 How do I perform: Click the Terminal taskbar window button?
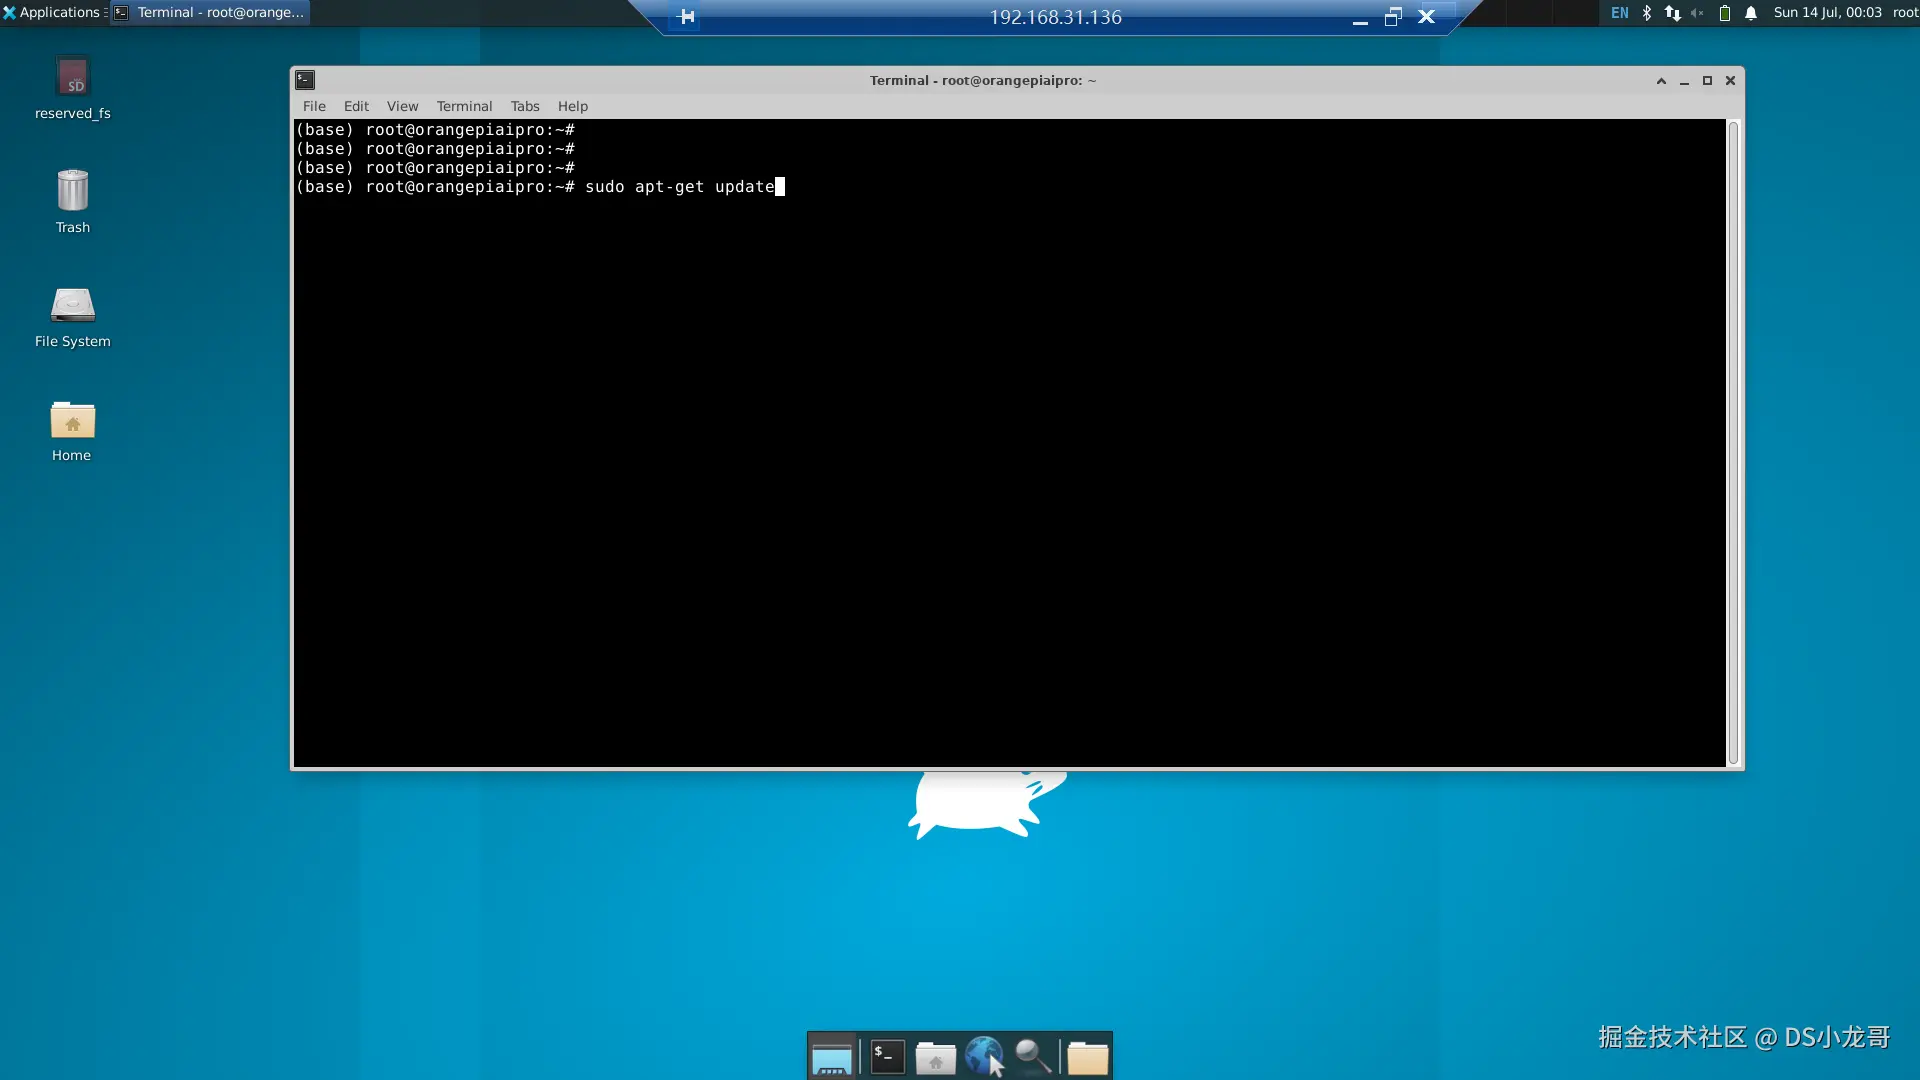click(x=210, y=13)
